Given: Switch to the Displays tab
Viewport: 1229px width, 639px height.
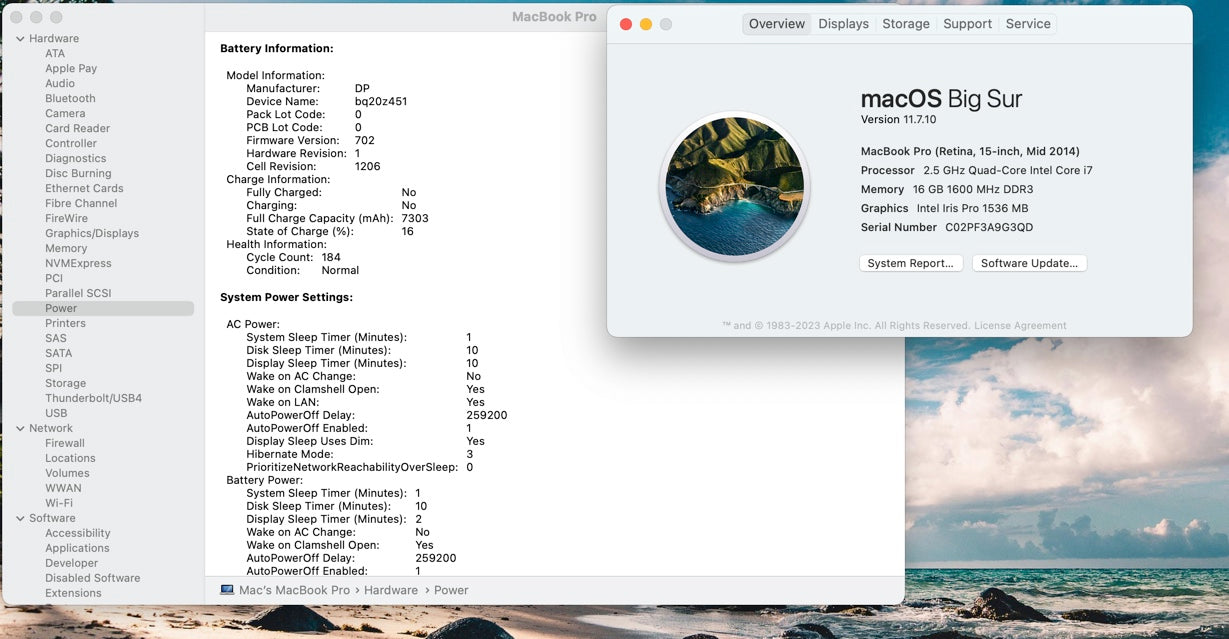Looking at the screenshot, I should coord(843,24).
